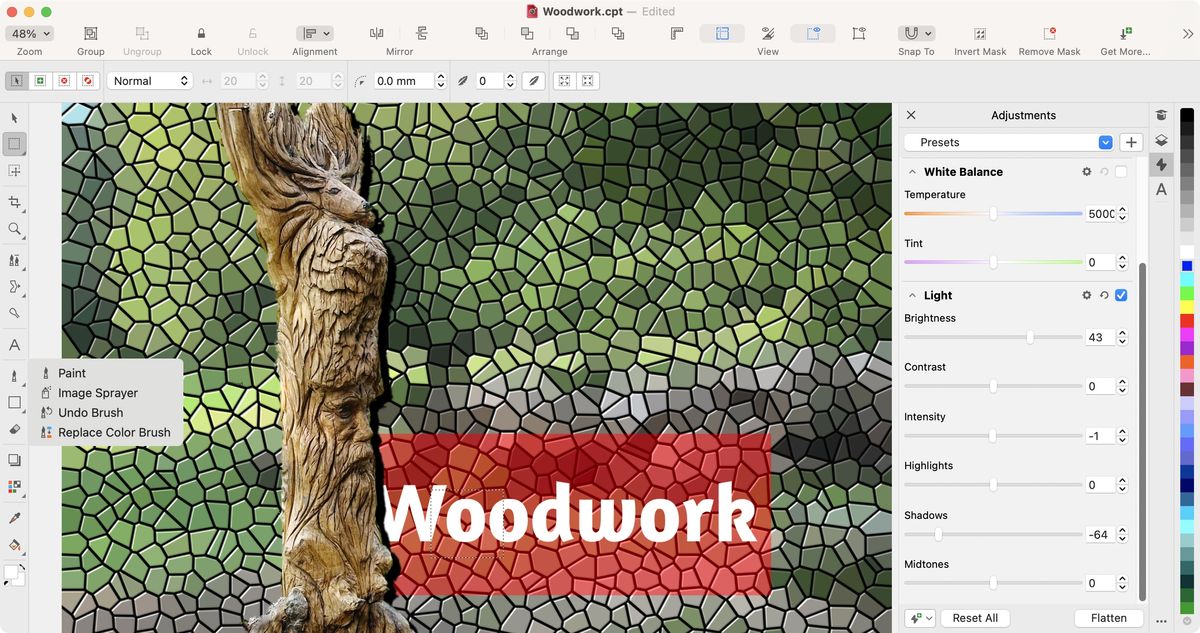Click the Shadows slider handle
1200x633 pixels.
coord(938,534)
